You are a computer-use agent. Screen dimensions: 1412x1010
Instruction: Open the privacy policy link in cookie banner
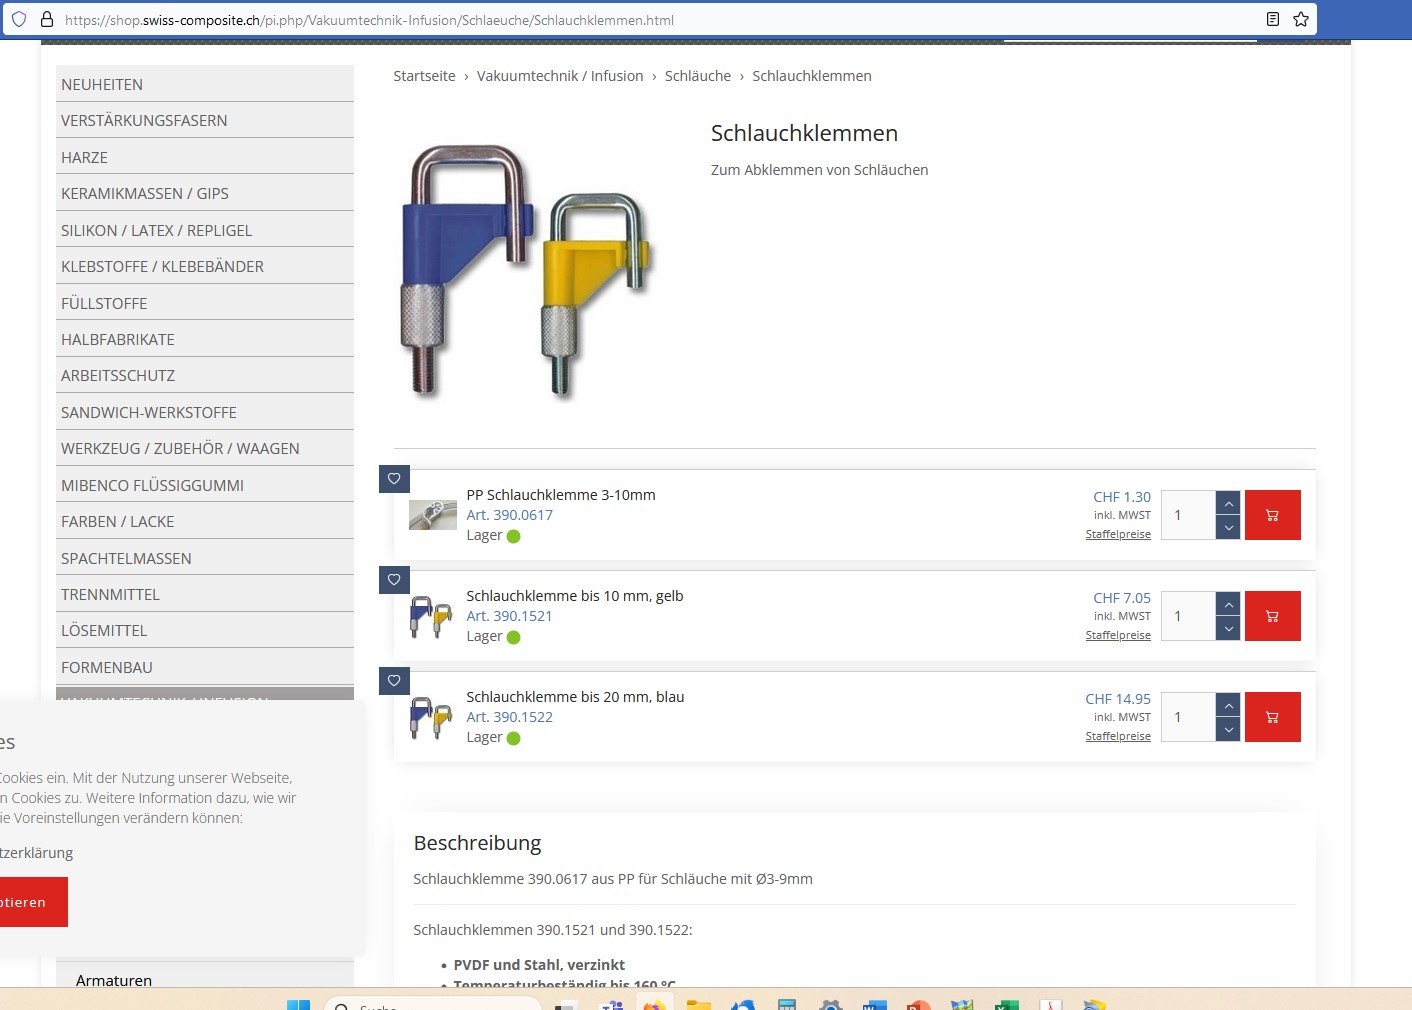coord(36,853)
